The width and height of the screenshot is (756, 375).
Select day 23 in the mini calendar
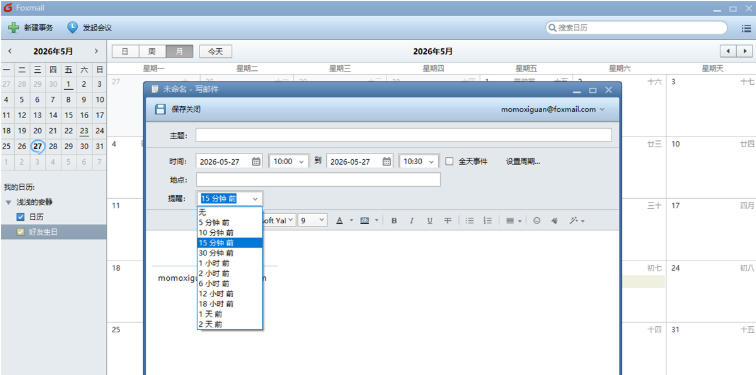click(x=84, y=131)
